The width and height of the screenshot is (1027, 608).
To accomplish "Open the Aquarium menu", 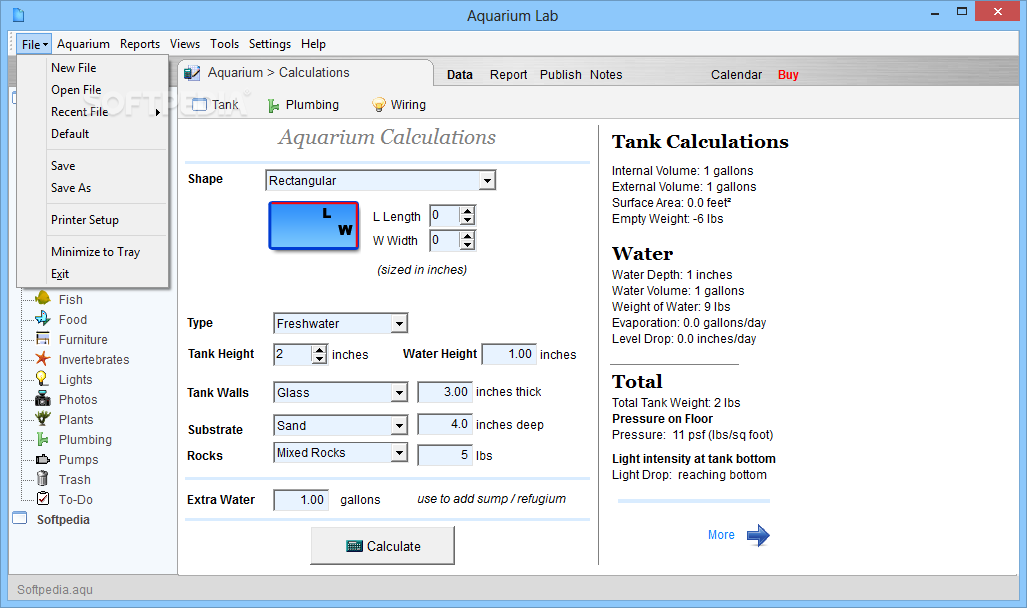I will 83,44.
